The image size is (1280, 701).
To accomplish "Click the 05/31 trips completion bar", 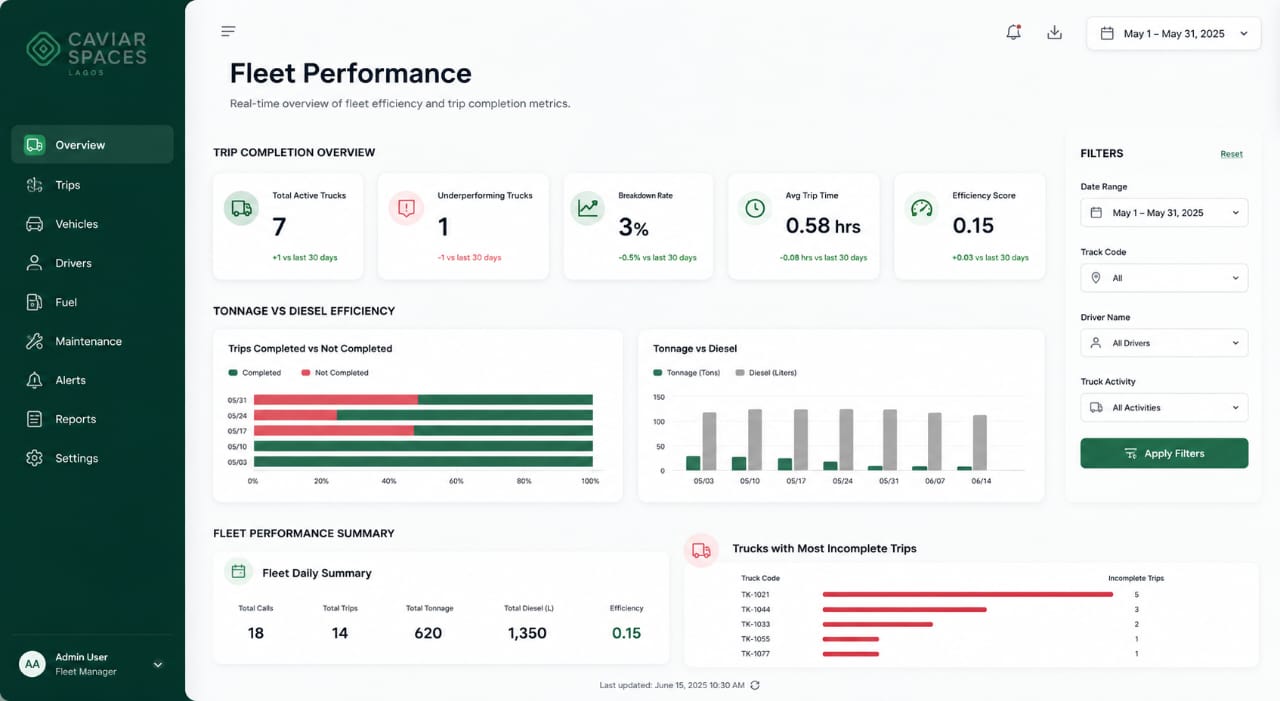I will (x=423, y=399).
